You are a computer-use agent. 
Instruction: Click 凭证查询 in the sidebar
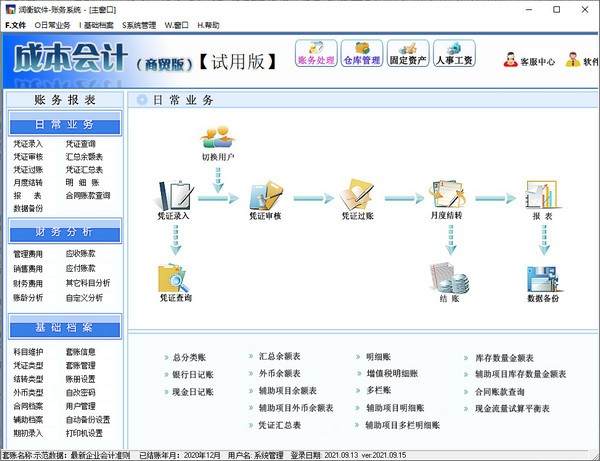click(81, 144)
